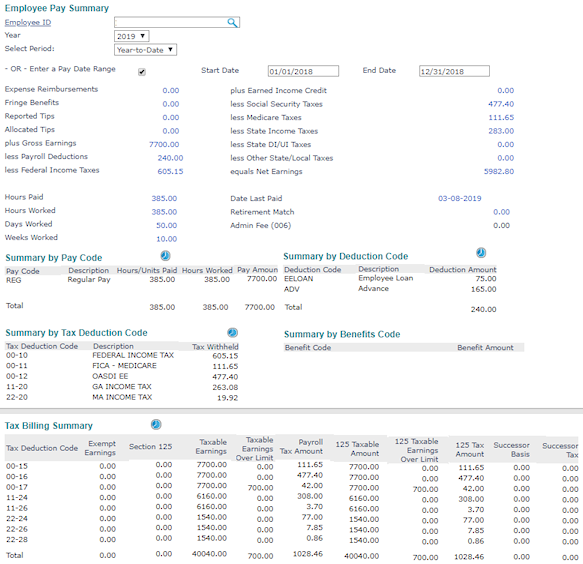Select the MA INCOME TAX row
583x564 pixels.
point(122,397)
